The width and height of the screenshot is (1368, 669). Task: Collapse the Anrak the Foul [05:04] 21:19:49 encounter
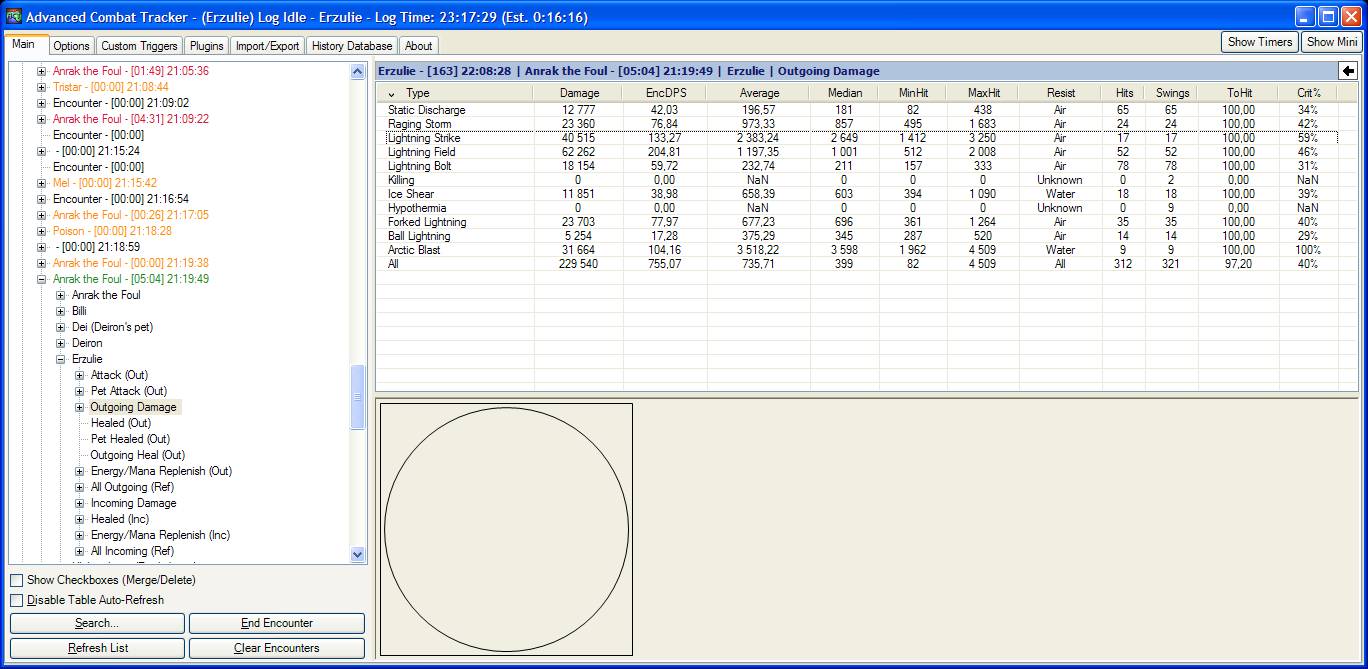[x=42, y=279]
